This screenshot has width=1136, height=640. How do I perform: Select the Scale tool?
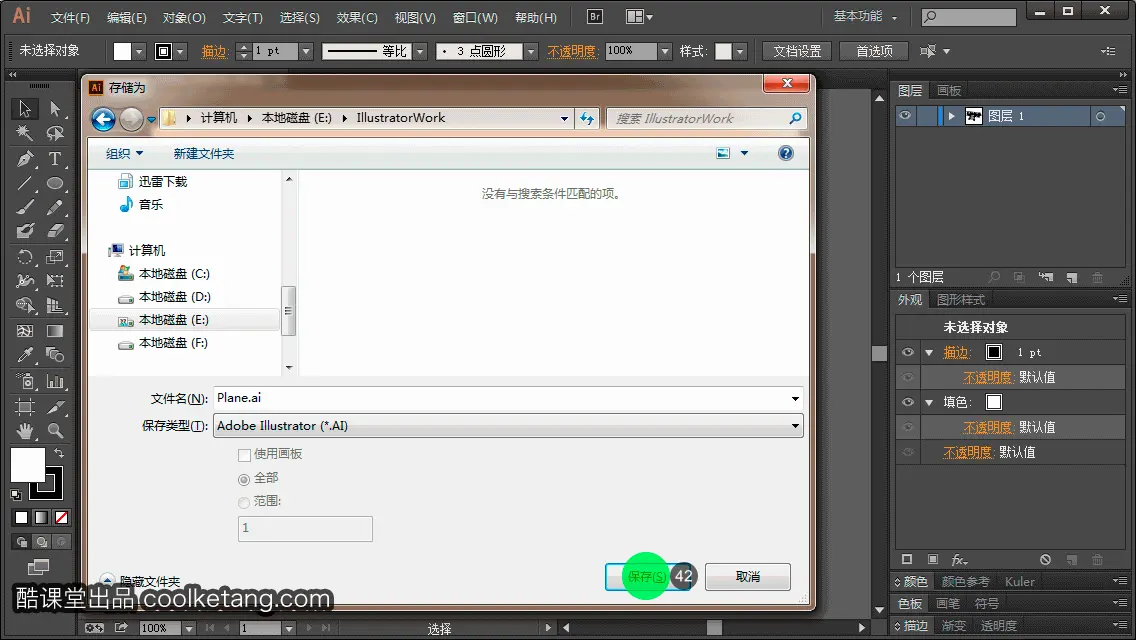55,257
